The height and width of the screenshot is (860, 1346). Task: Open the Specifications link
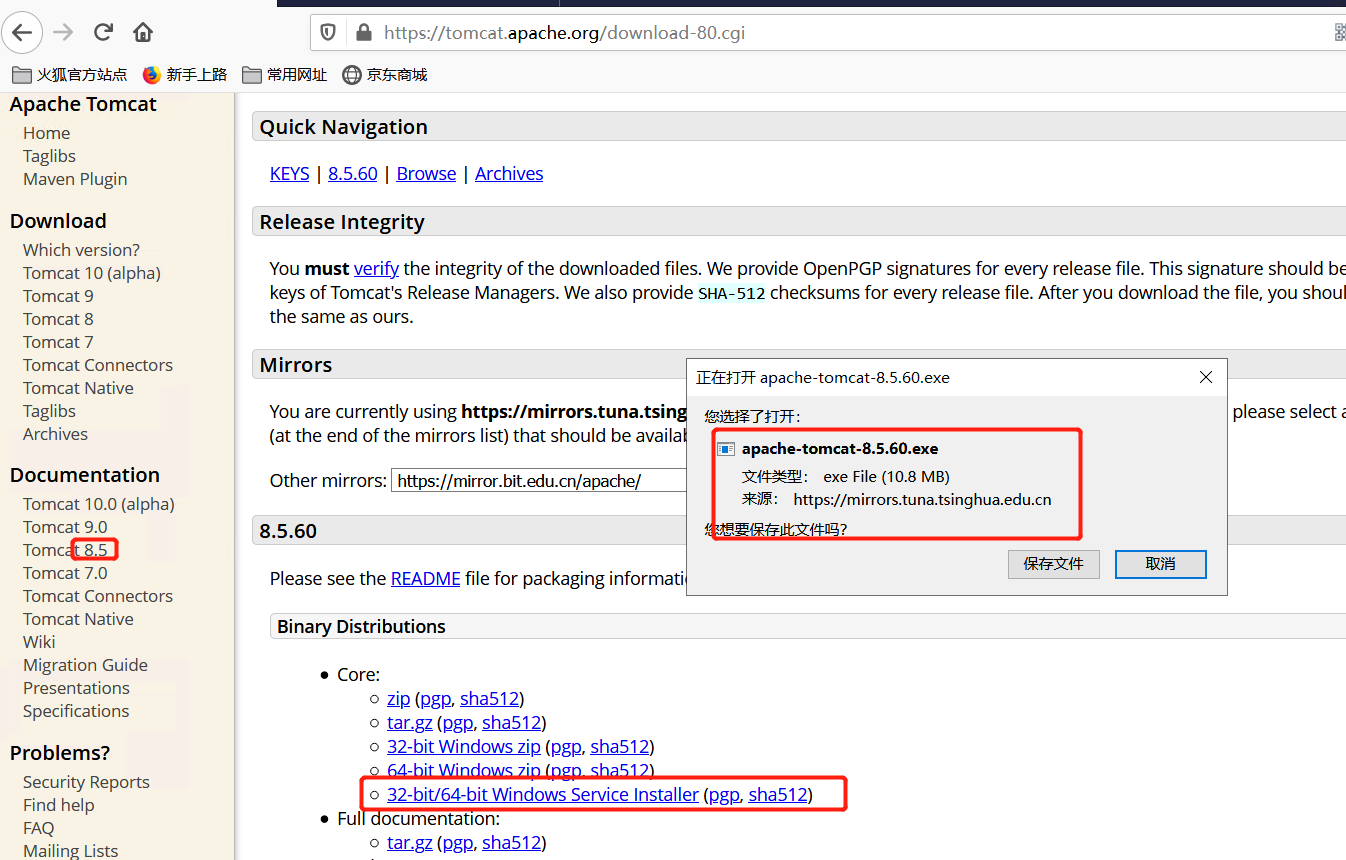pyautogui.click(x=76, y=711)
